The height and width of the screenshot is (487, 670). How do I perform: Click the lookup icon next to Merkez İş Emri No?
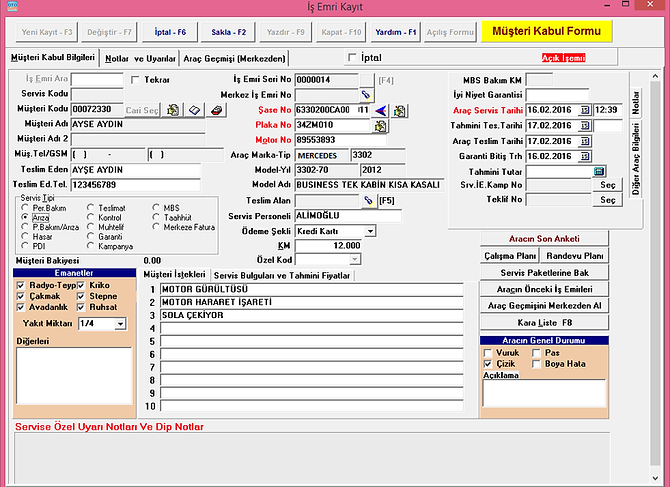pyautogui.click(x=366, y=95)
